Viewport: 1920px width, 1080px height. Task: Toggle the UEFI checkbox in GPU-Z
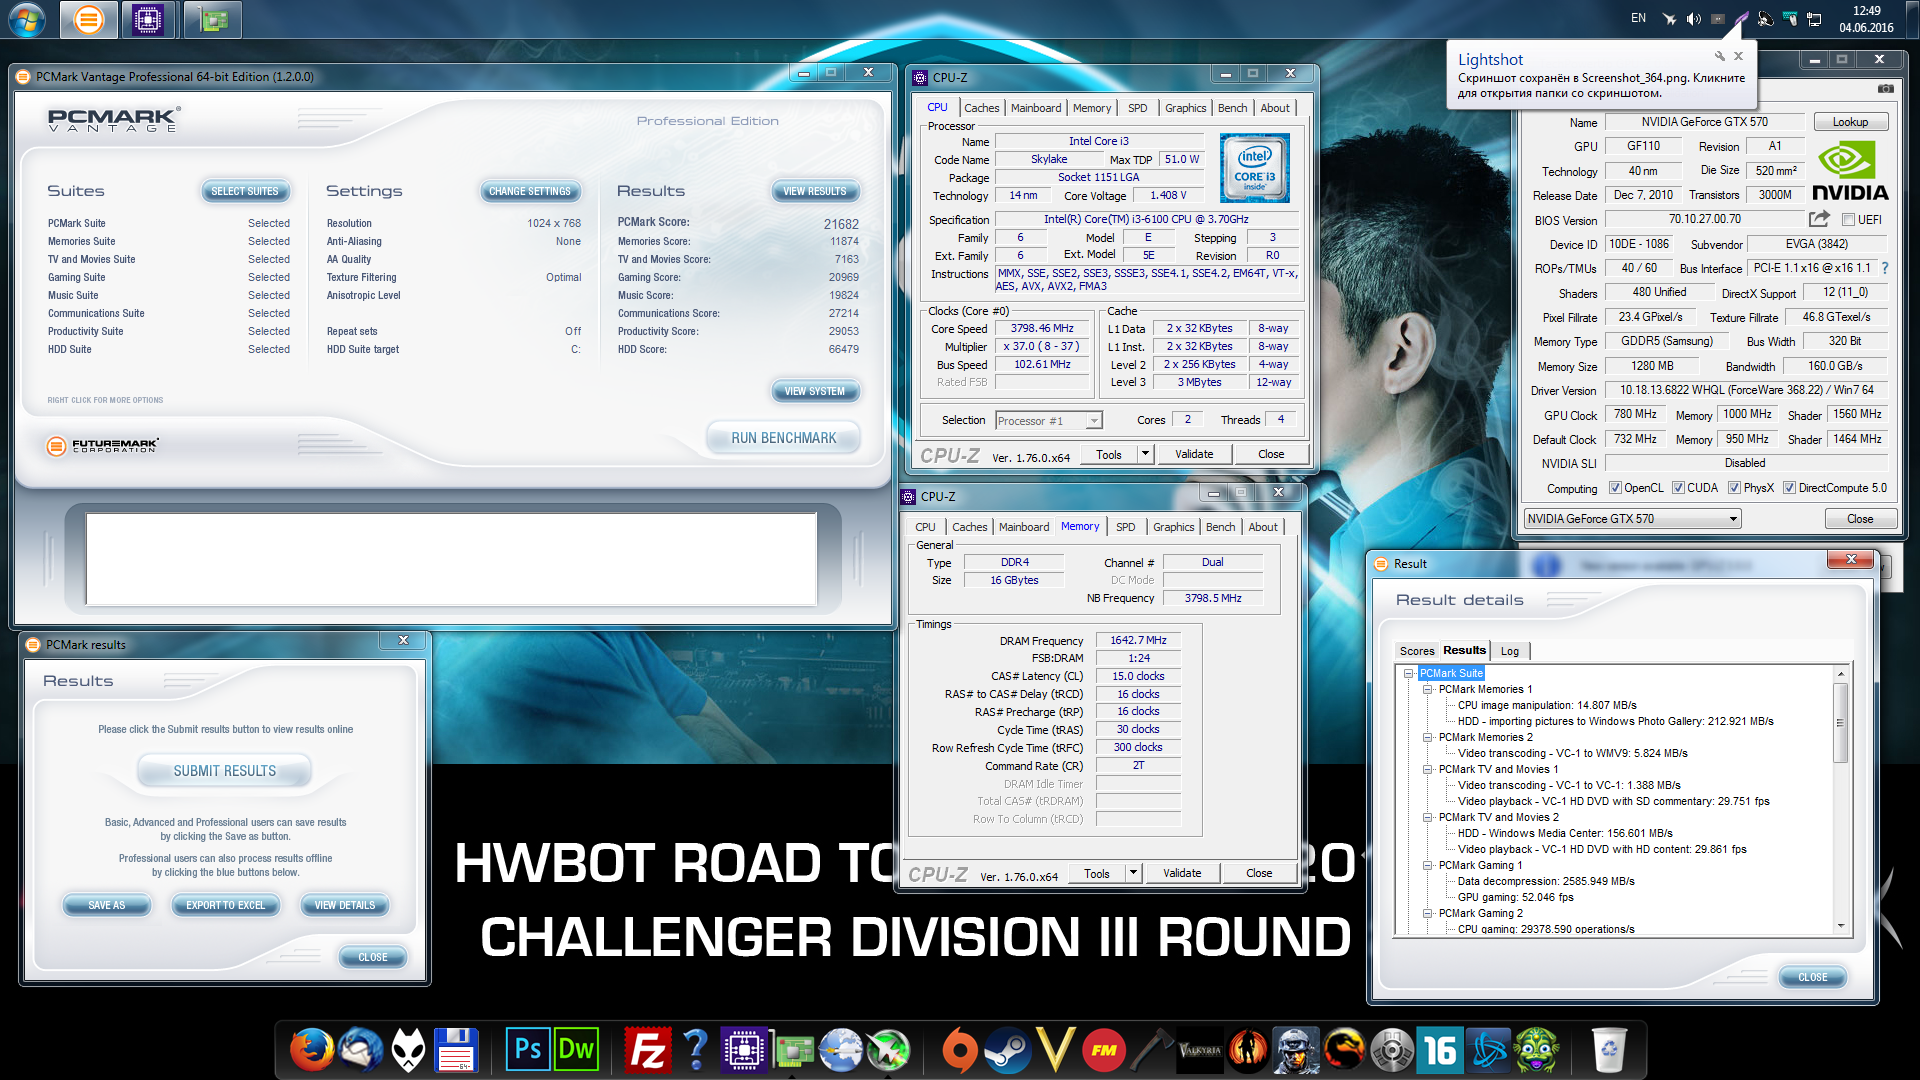1849,220
